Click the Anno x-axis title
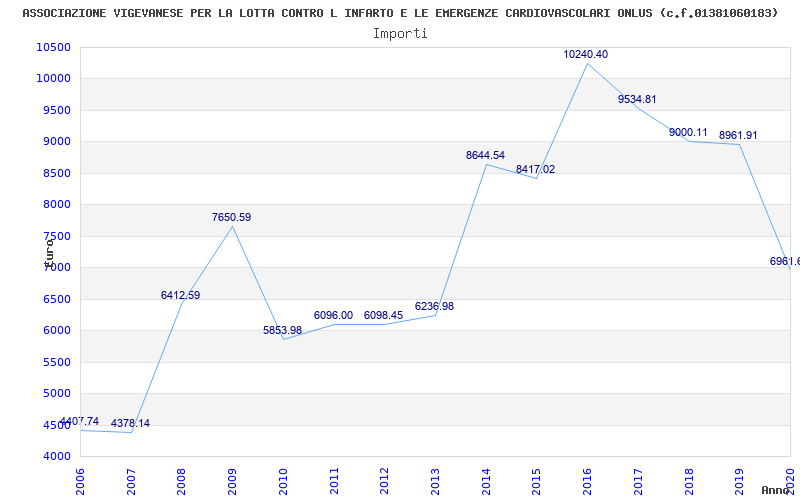The width and height of the screenshot is (800, 500). [x=776, y=490]
